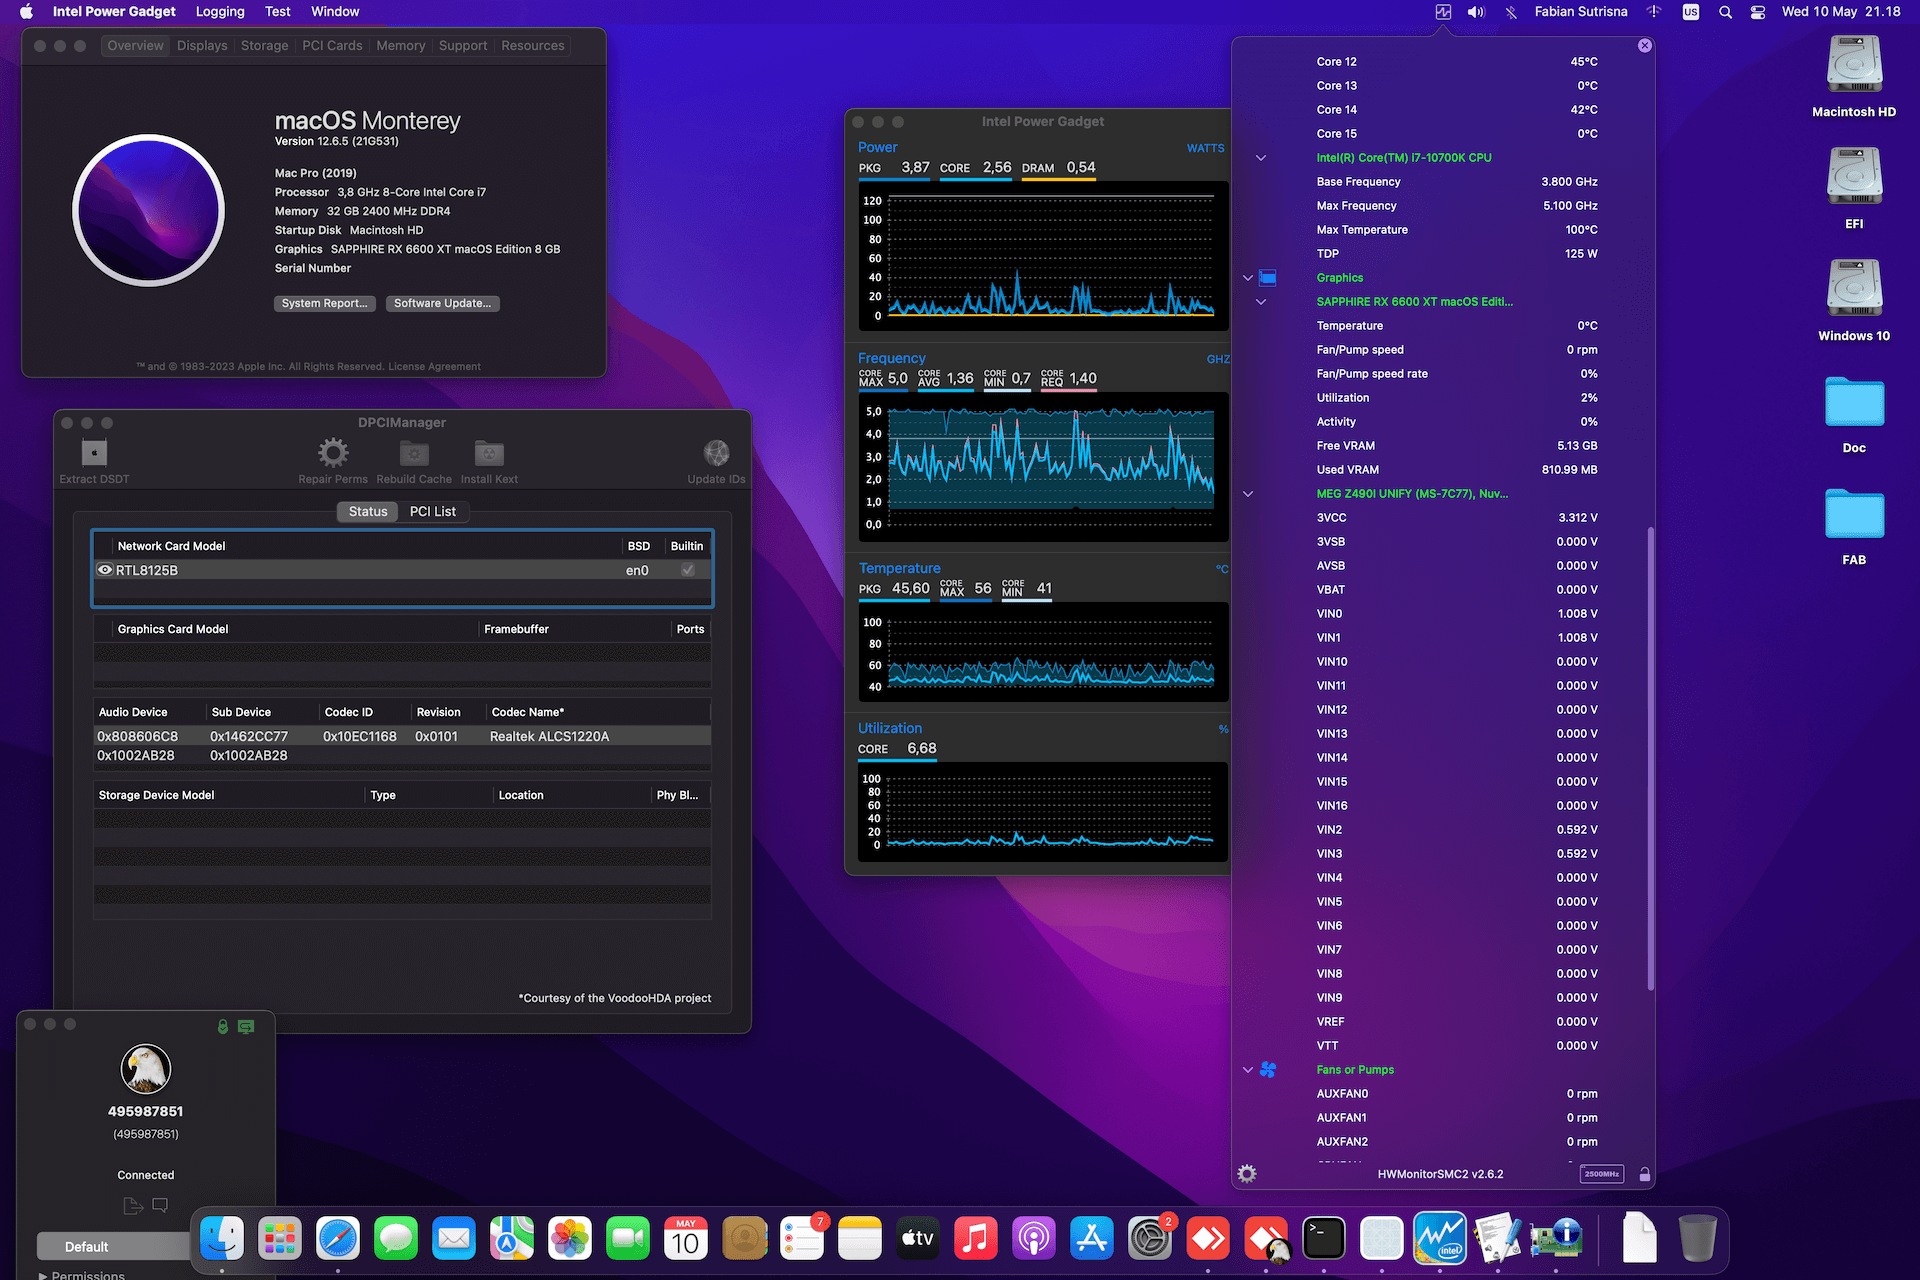Click Rebuild Cache folder icon
Screen dimensions: 1920x1280
(x=414, y=453)
